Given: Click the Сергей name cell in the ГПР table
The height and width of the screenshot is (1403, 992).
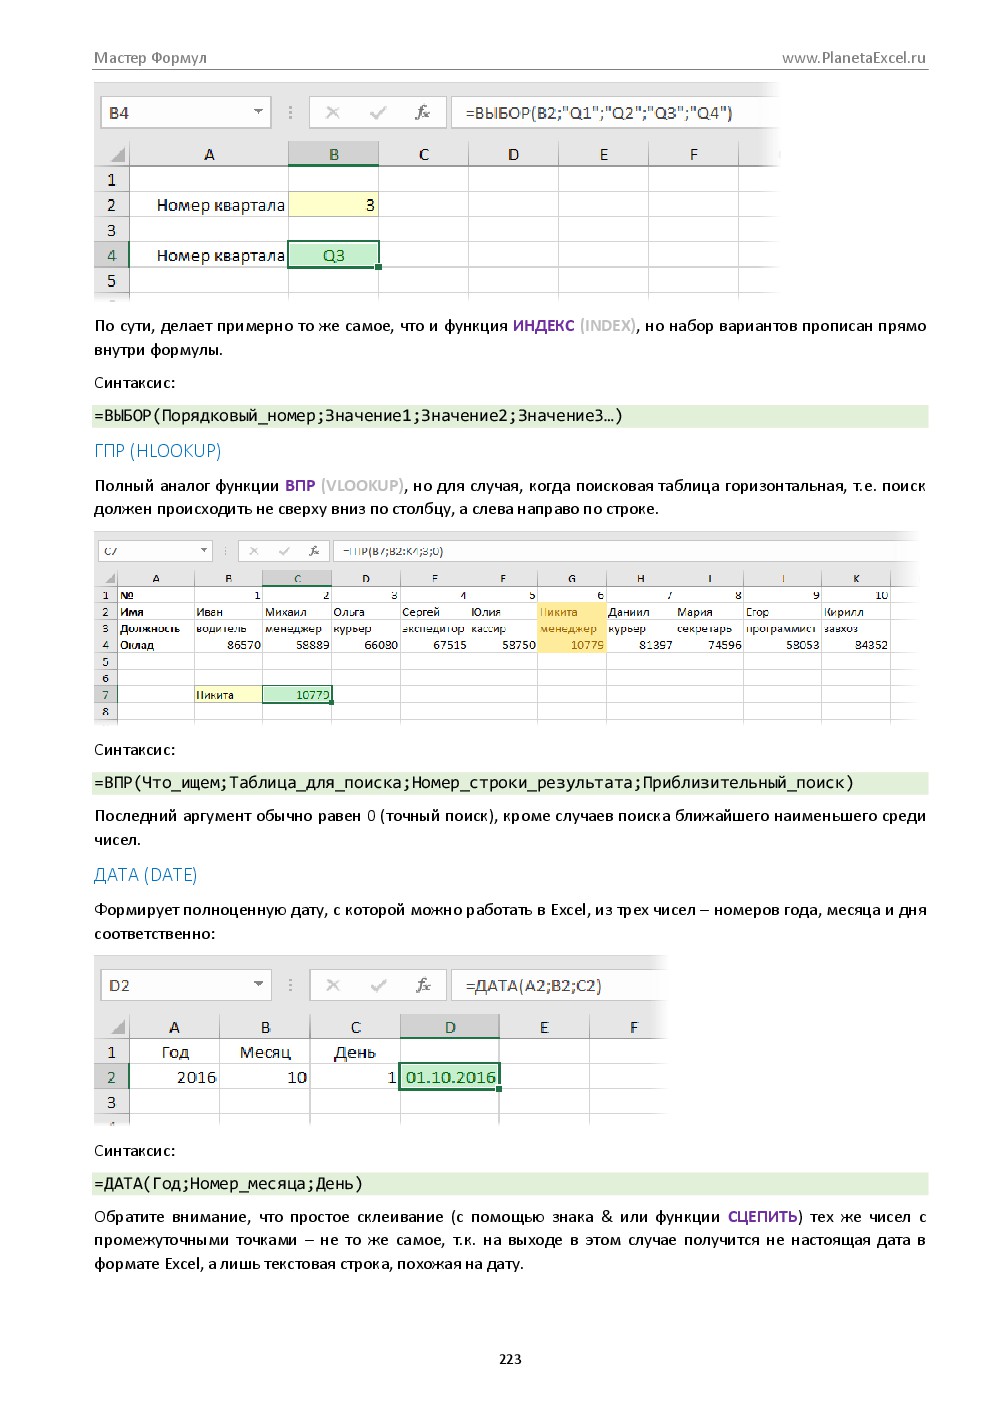Looking at the screenshot, I should pyautogui.click(x=434, y=612).
